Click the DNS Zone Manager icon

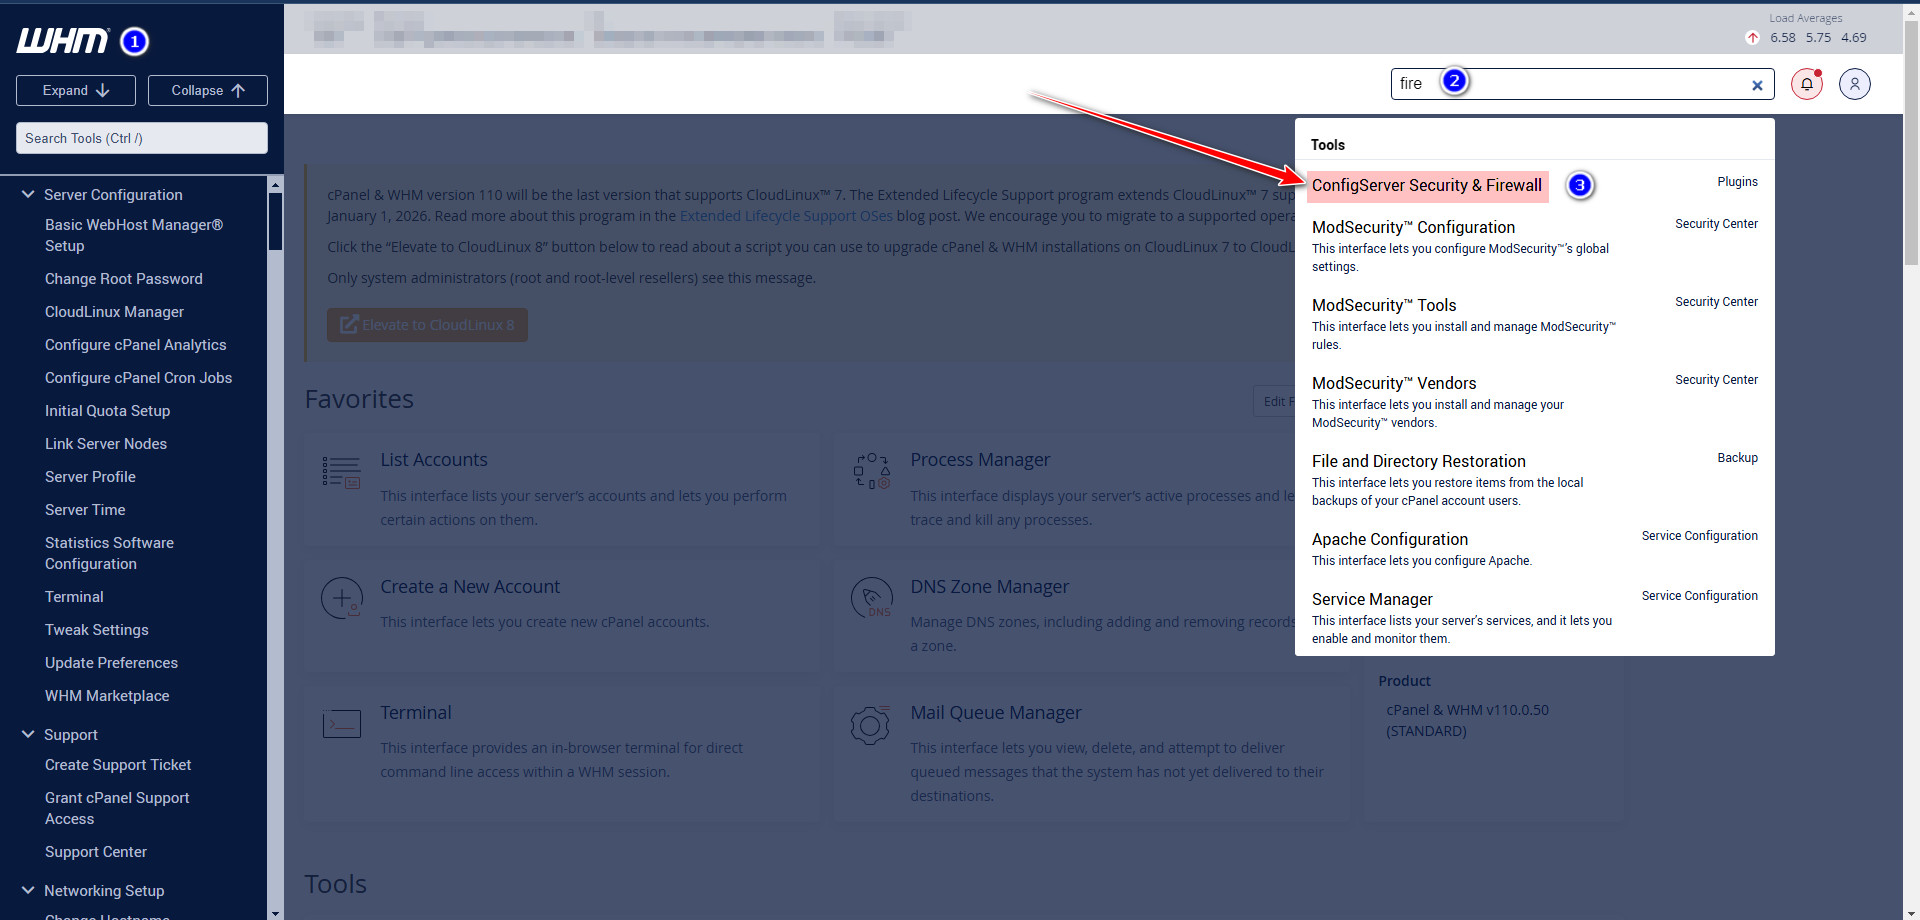tap(870, 598)
